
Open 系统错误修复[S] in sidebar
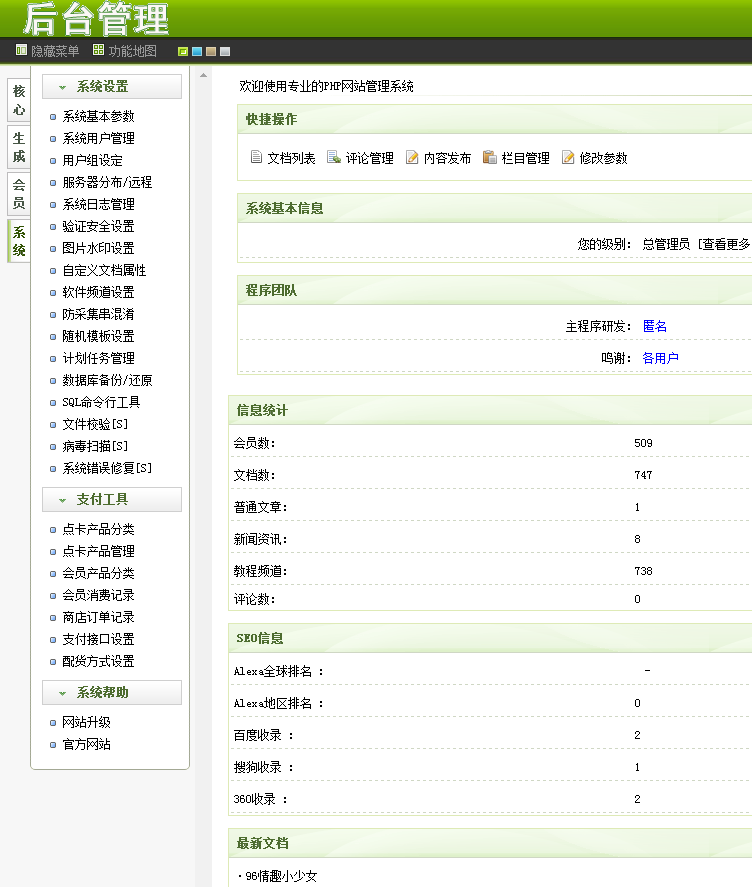pyautogui.click(x=107, y=468)
